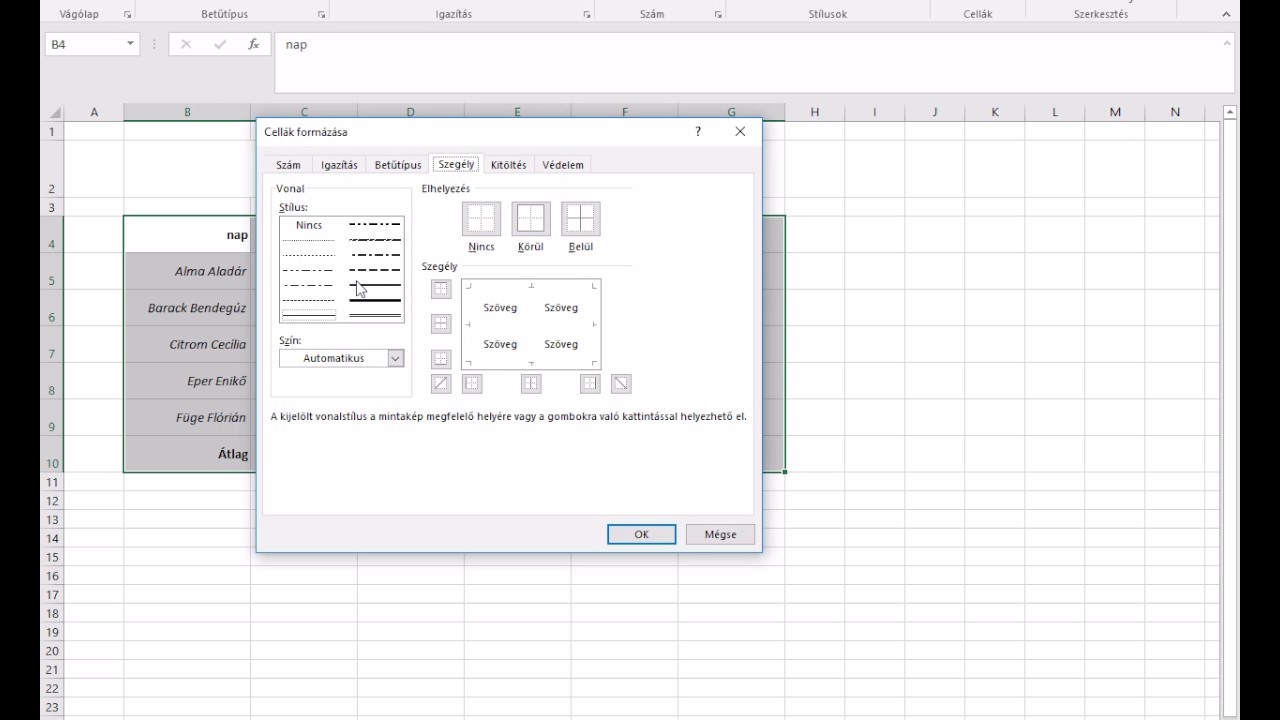Apply the Belül inside border preset
The image size is (1280, 720).
pyautogui.click(x=580, y=218)
